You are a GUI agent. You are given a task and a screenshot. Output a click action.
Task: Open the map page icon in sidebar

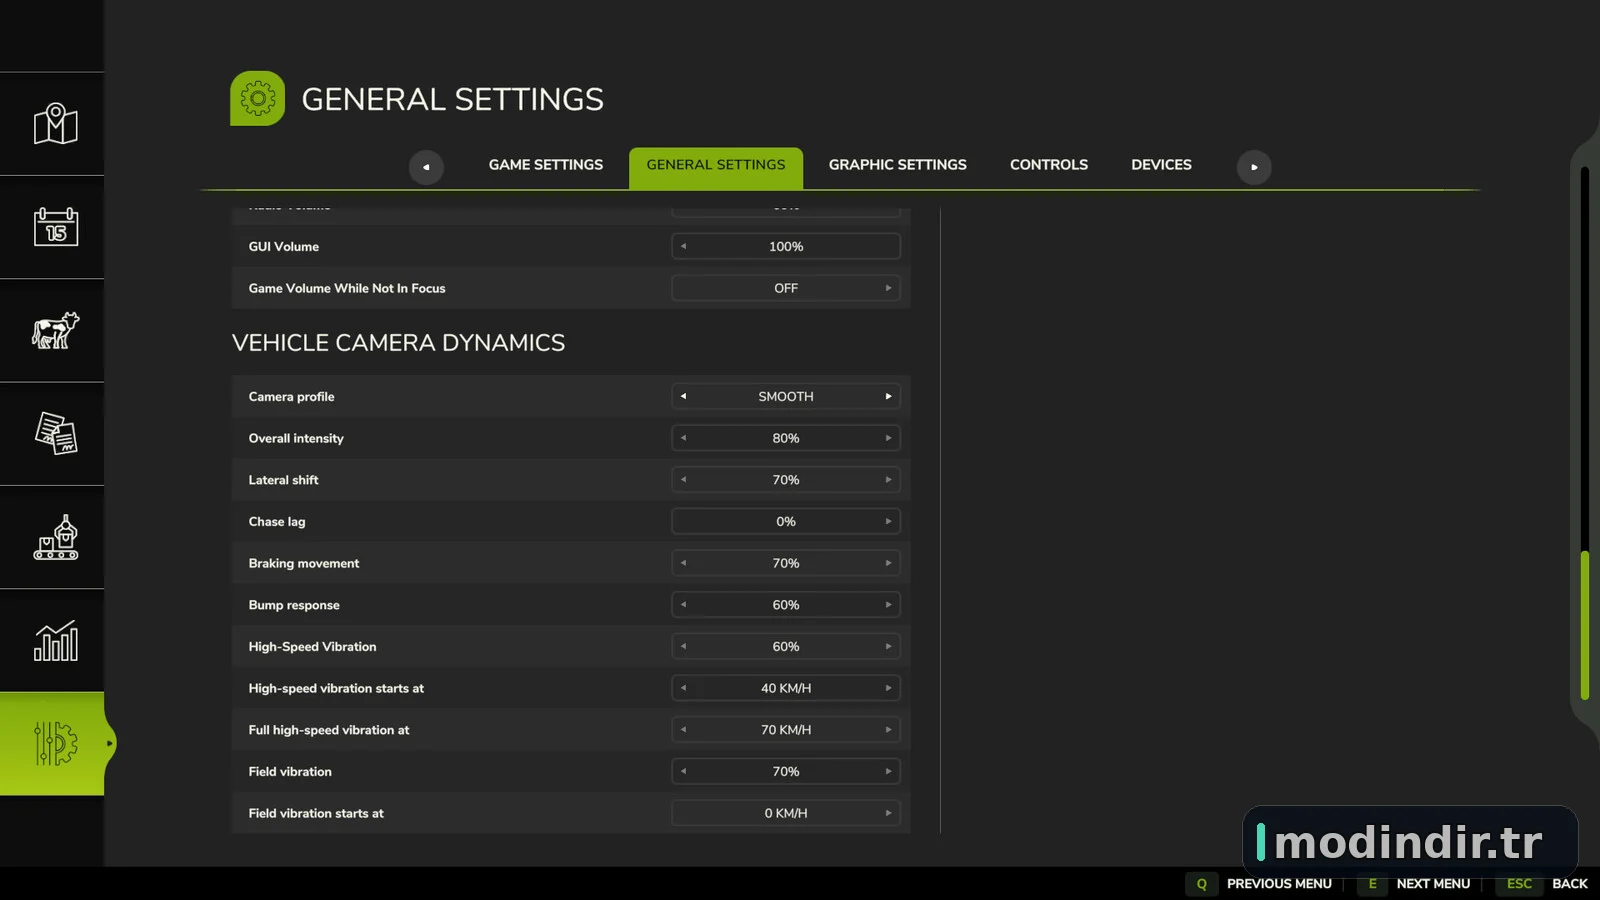click(x=55, y=124)
